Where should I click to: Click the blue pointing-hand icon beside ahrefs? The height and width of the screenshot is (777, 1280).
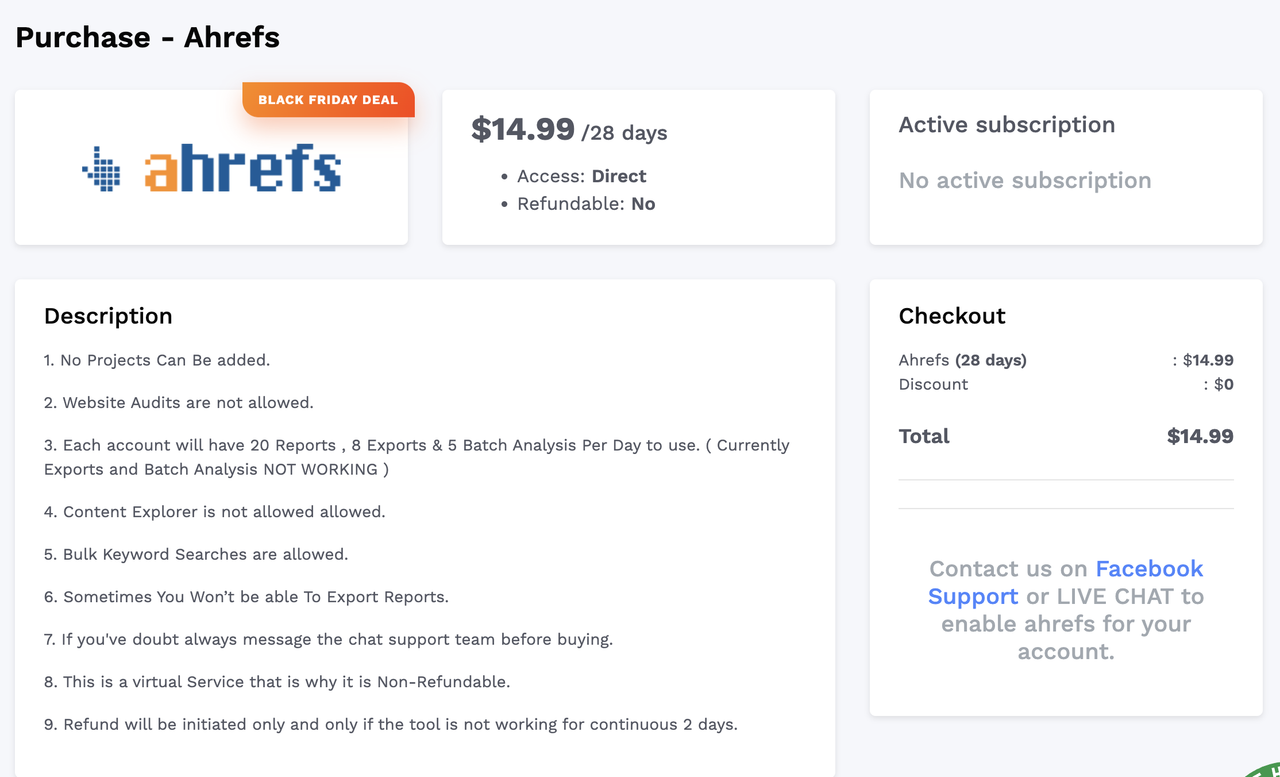tap(101, 169)
